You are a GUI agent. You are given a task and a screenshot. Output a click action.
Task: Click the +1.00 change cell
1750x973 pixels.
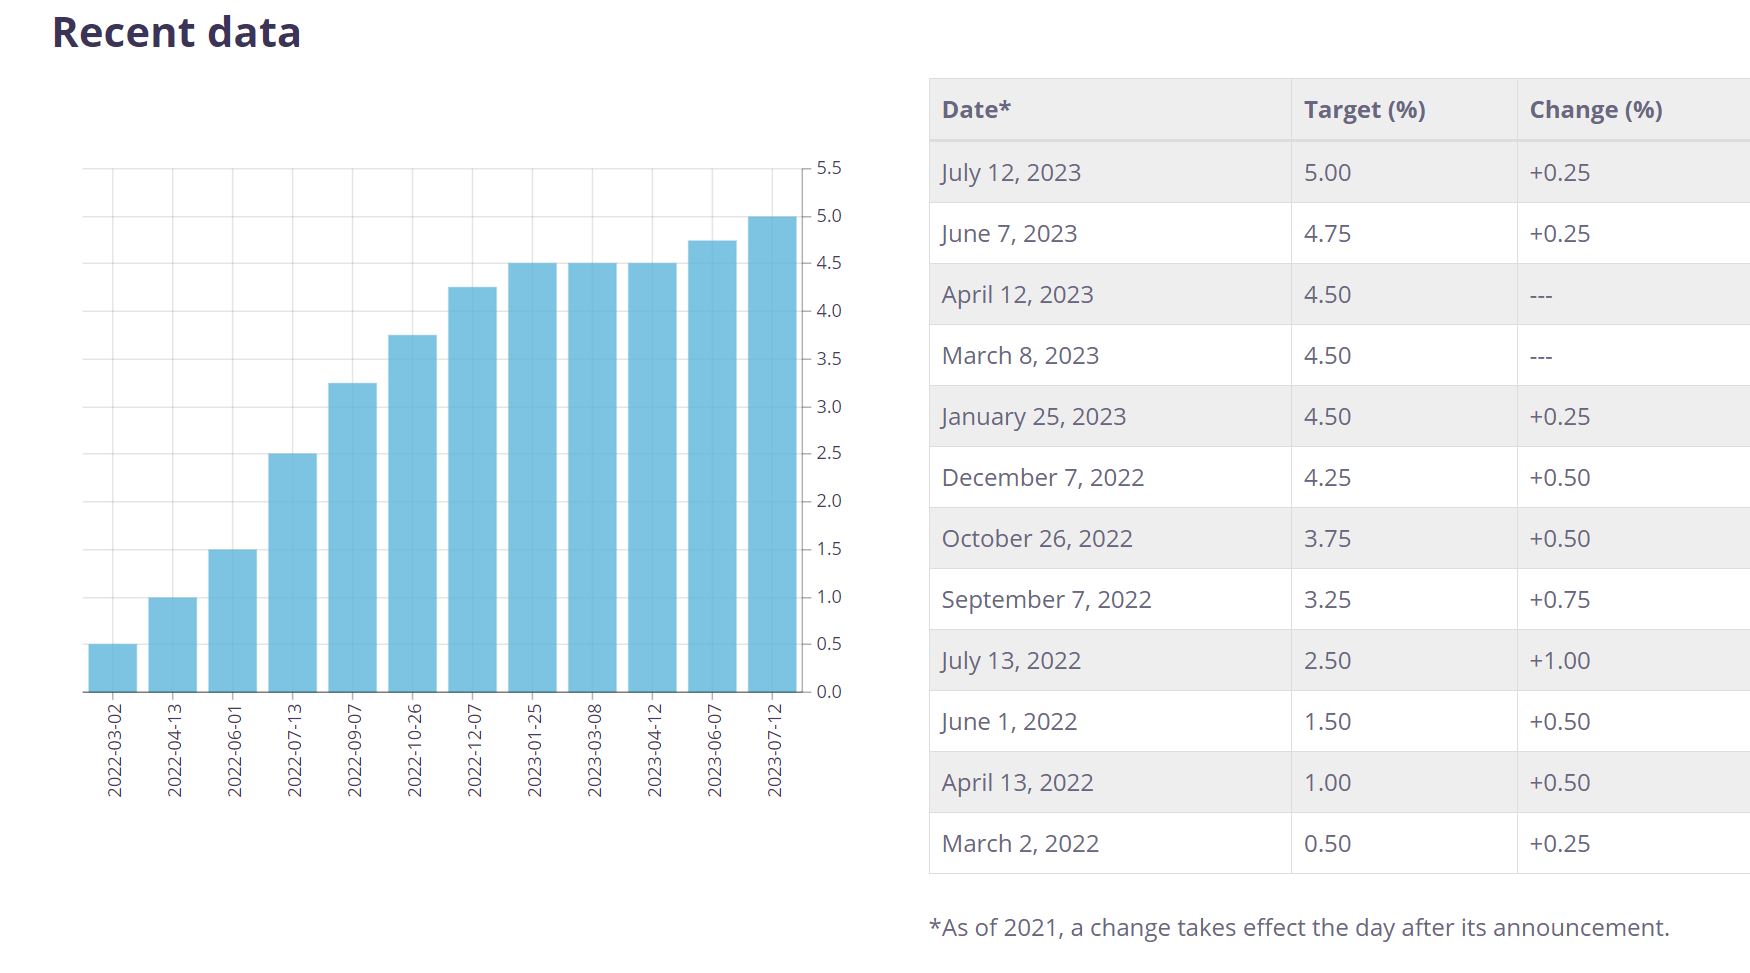pos(1634,660)
